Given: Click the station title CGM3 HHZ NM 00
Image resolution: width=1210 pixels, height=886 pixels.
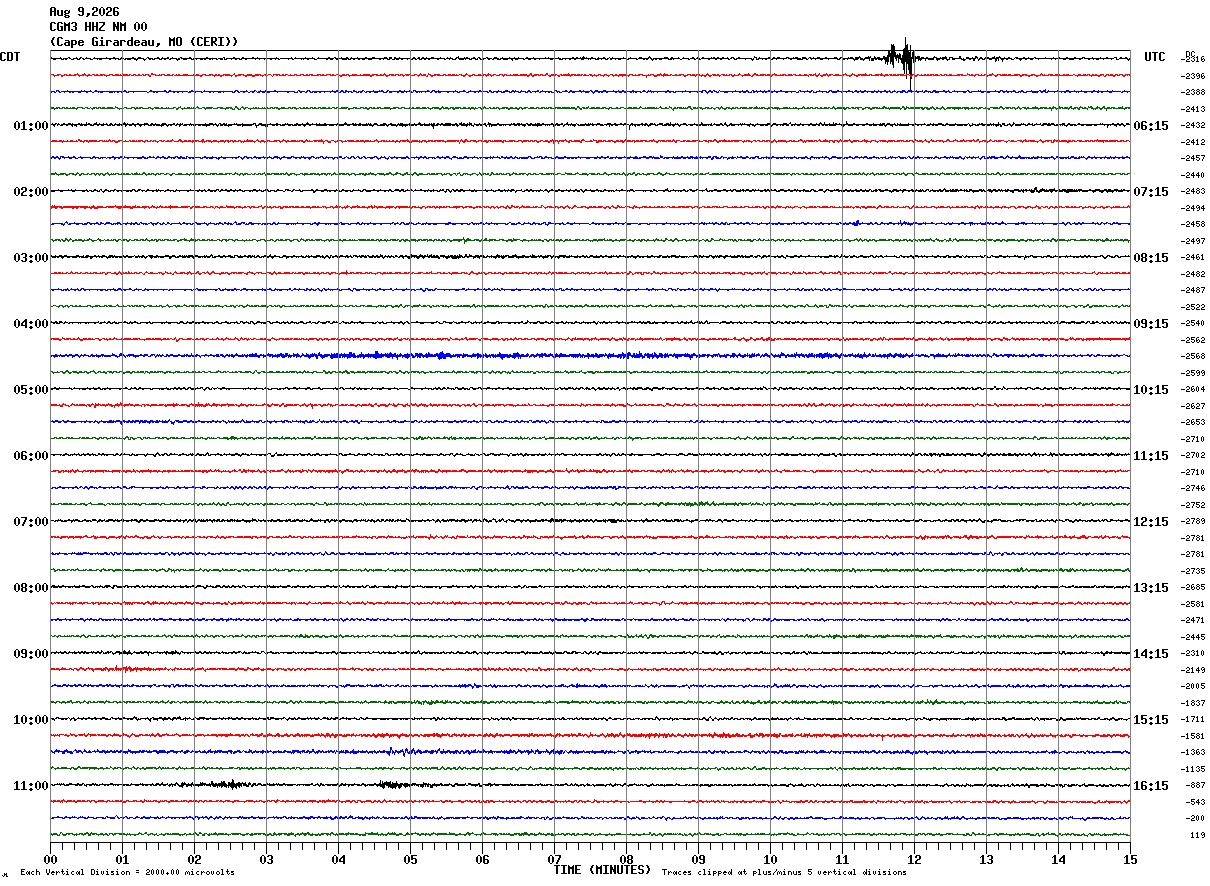Looking at the screenshot, I should pyautogui.click(x=98, y=27).
